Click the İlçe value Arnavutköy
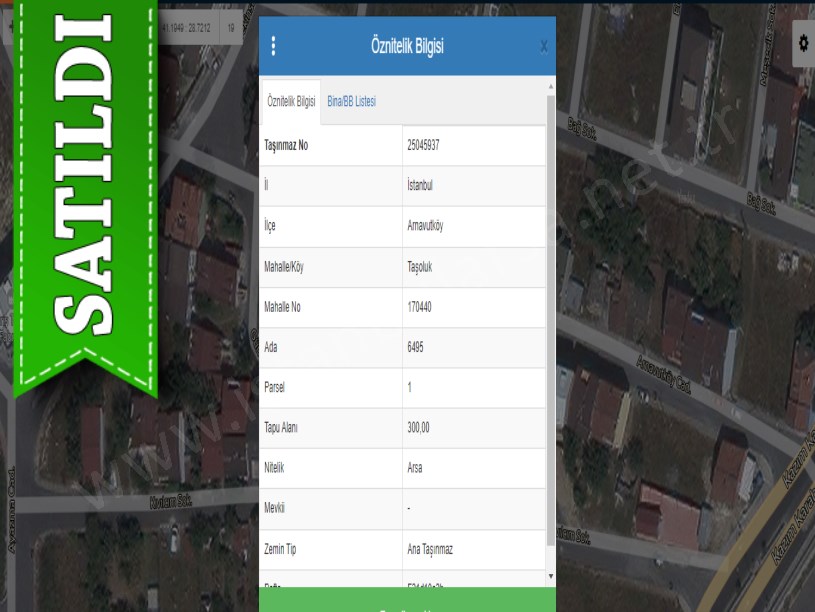 click(x=424, y=226)
